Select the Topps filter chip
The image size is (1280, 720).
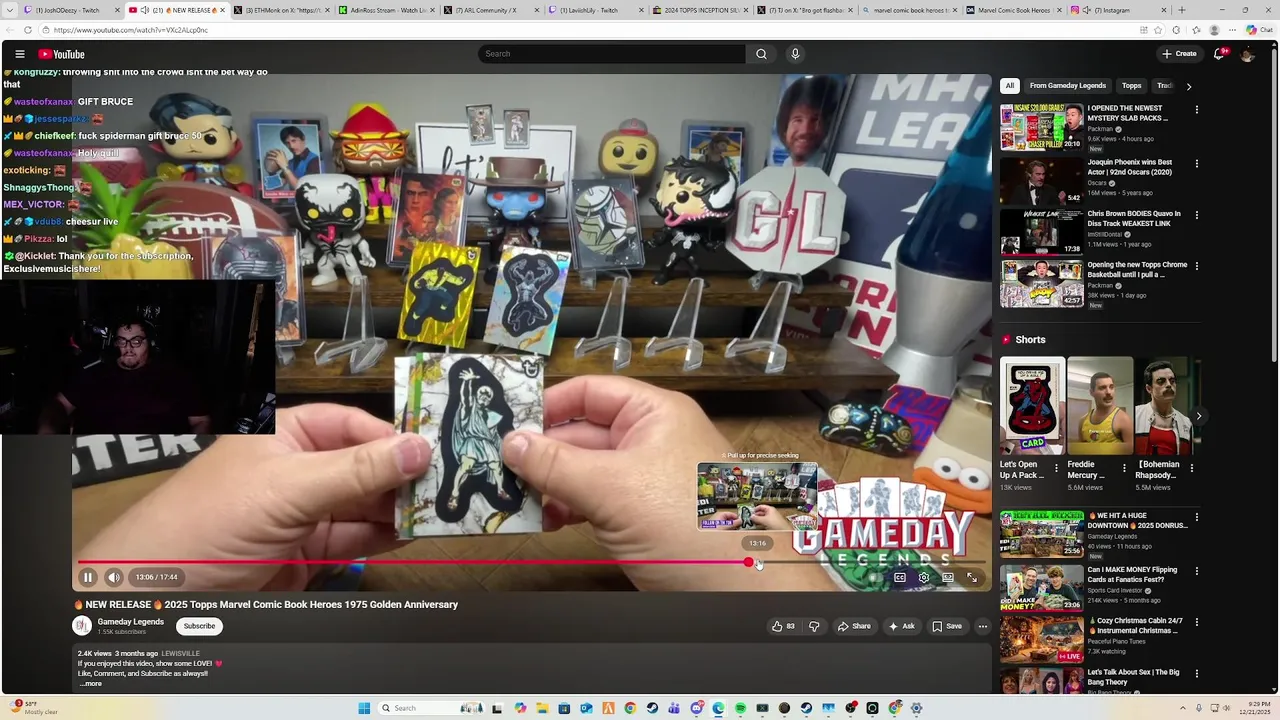pyautogui.click(x=1131, y=86)
